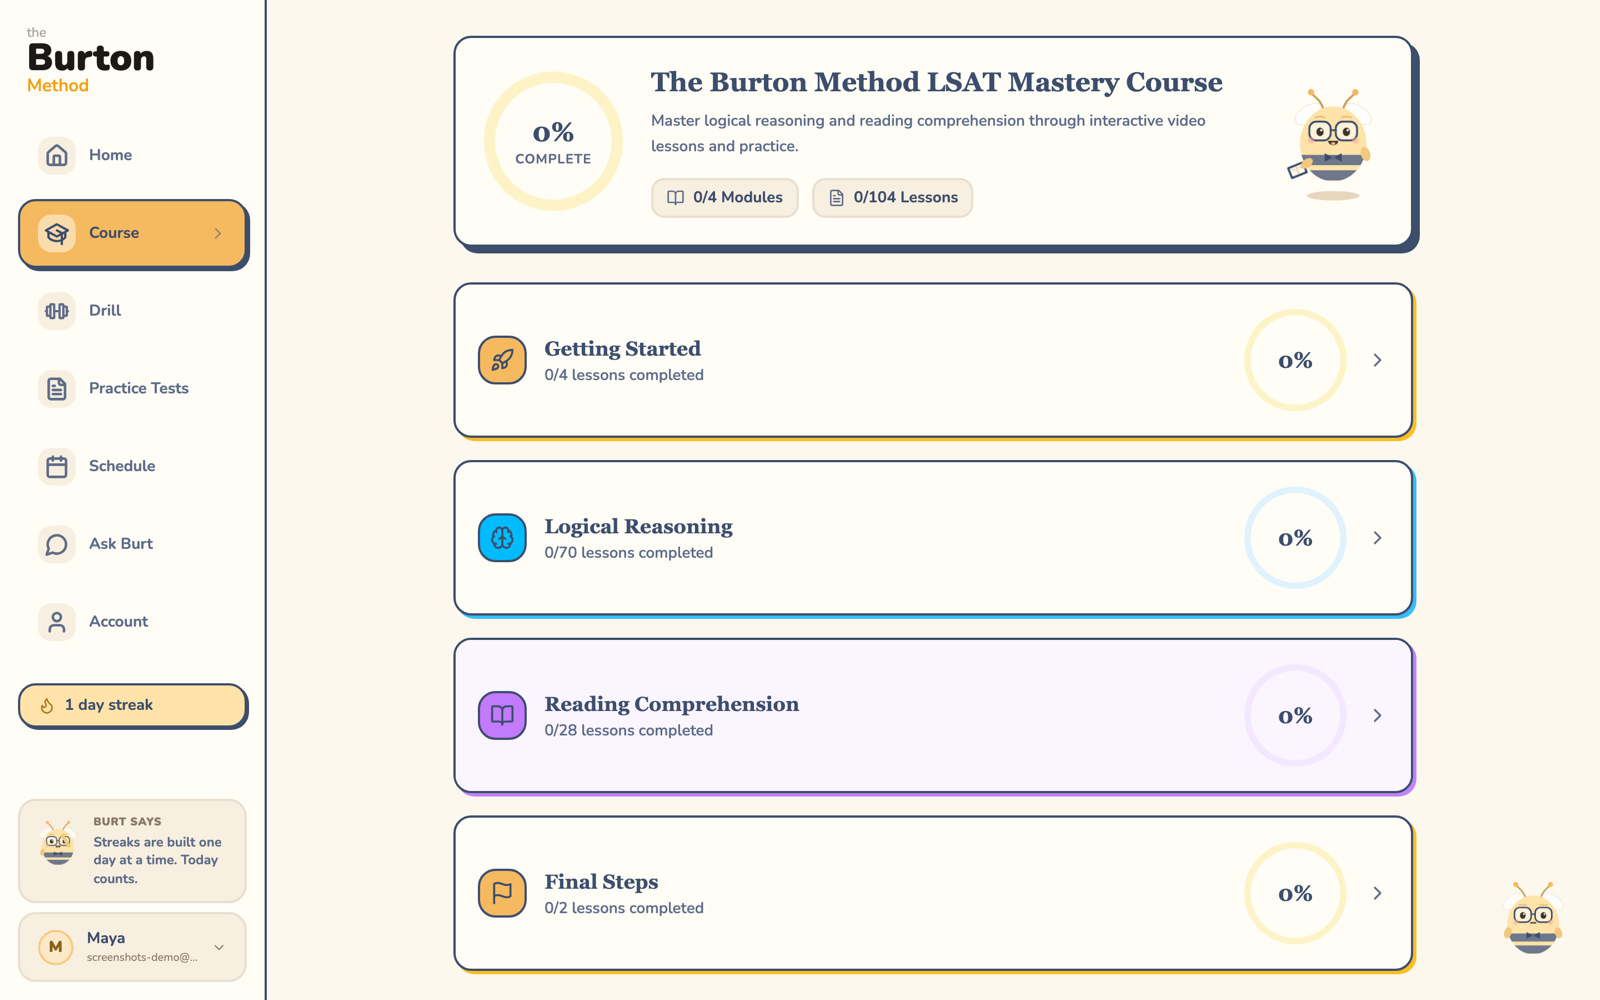Click the Logical Reasoning brain icon
Image resolution: width=1600 pixels, height=1000 pixels.
coord(502,538)
